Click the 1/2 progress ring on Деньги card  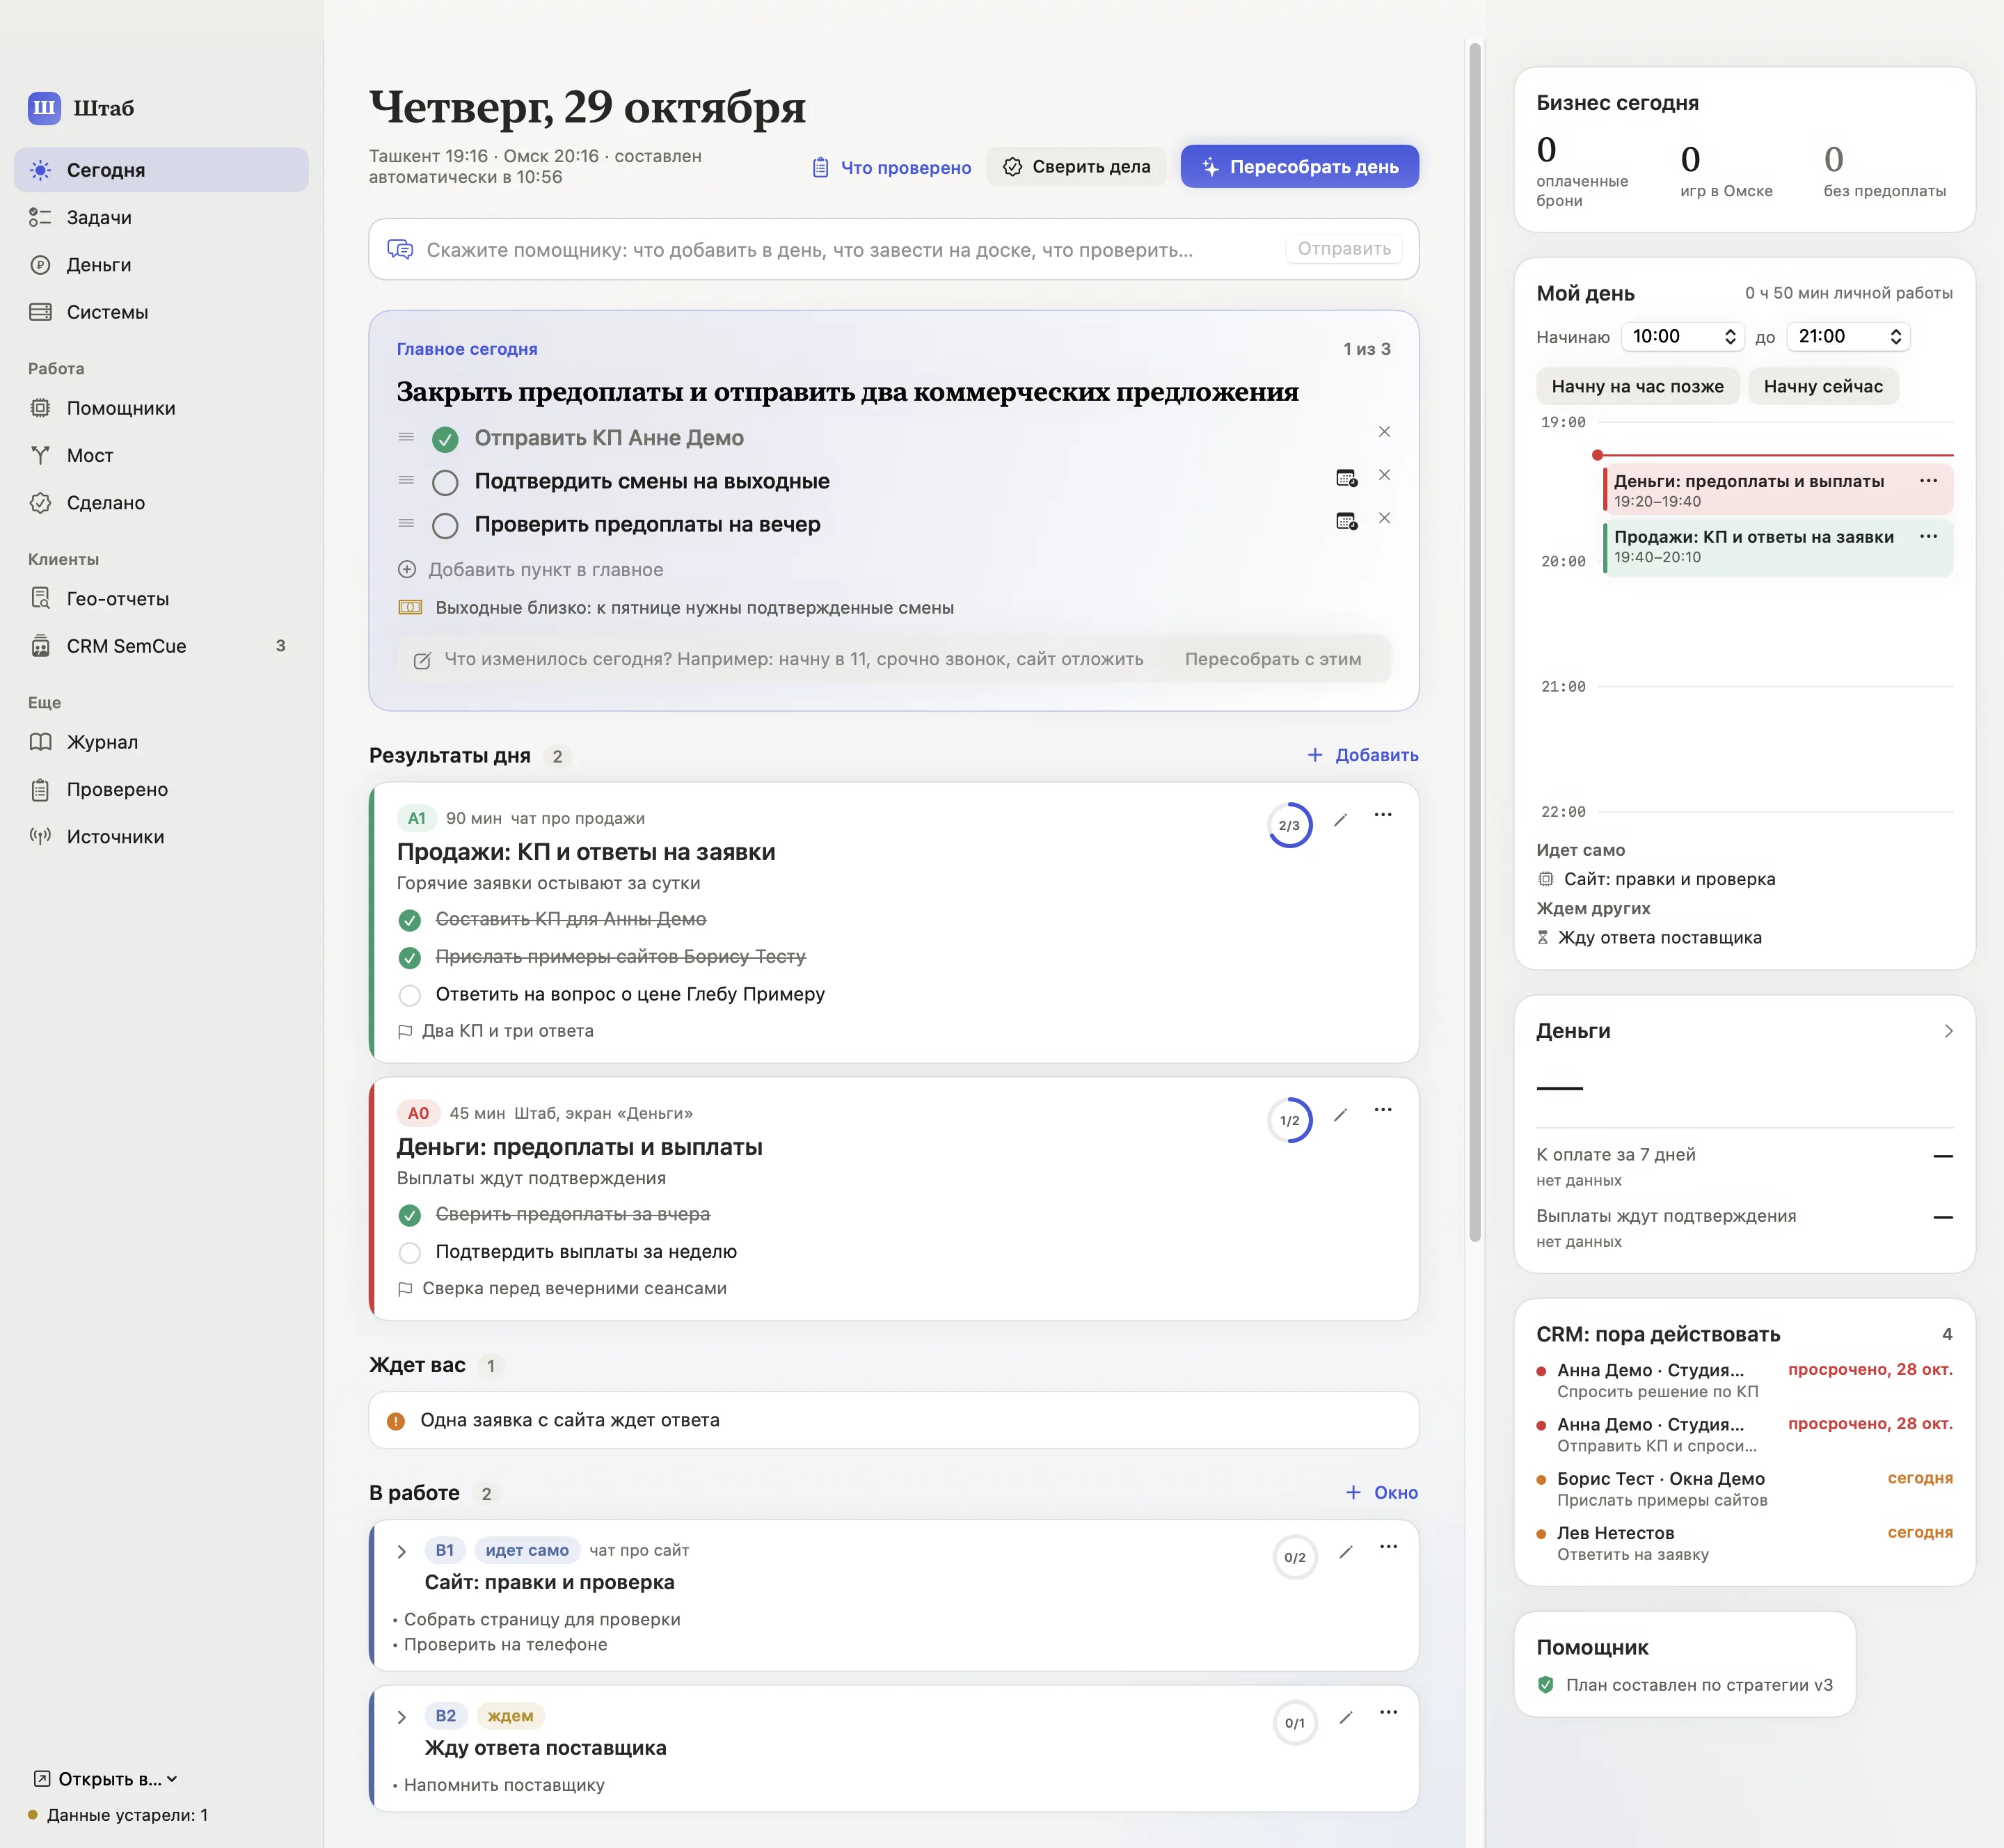coord(1289,1120)
